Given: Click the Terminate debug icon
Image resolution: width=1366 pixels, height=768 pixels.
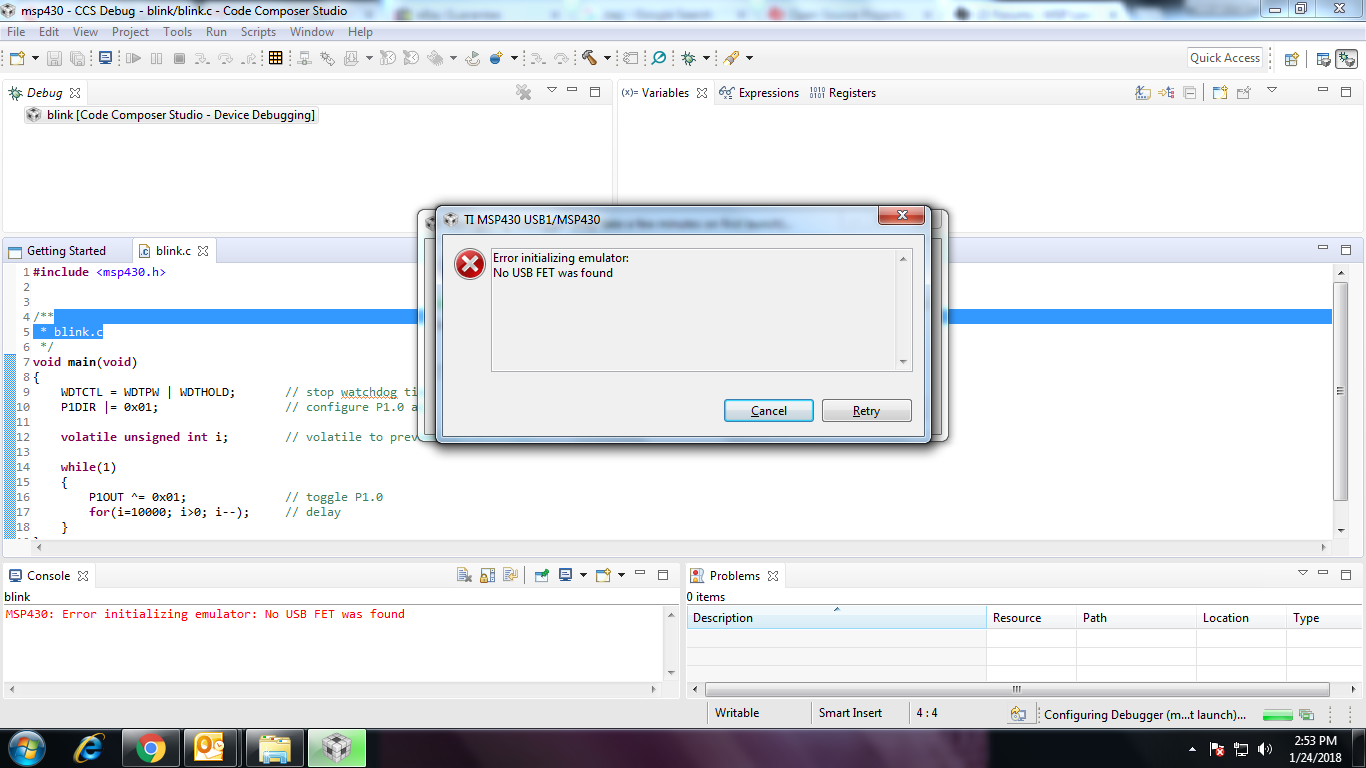Looking at the screenshot, I should pyautogui.click(x=179, y=58).
